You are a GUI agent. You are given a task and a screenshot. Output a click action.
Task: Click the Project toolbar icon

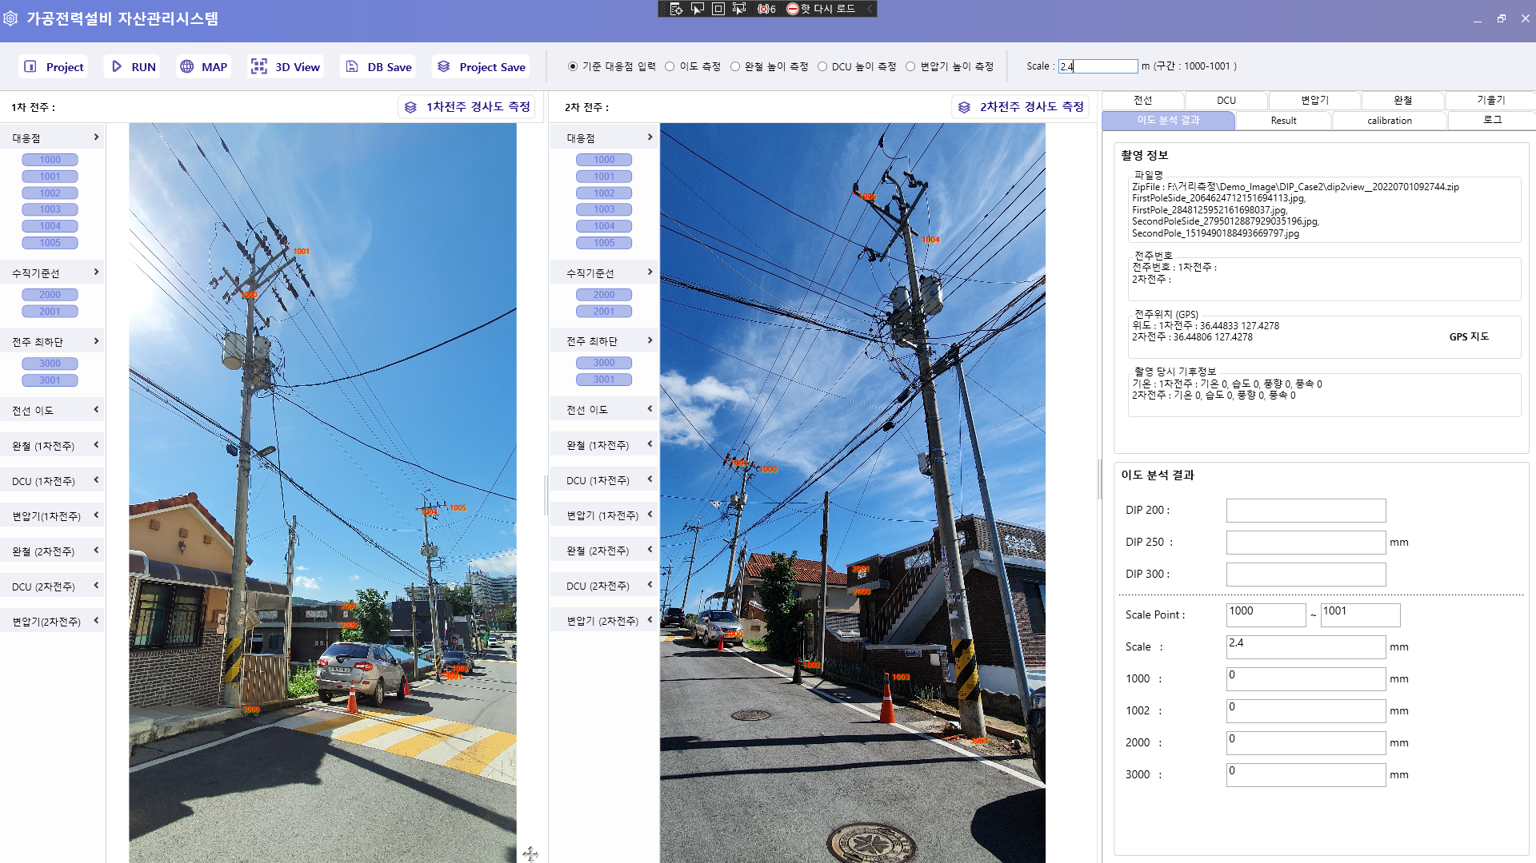[31, 67]
